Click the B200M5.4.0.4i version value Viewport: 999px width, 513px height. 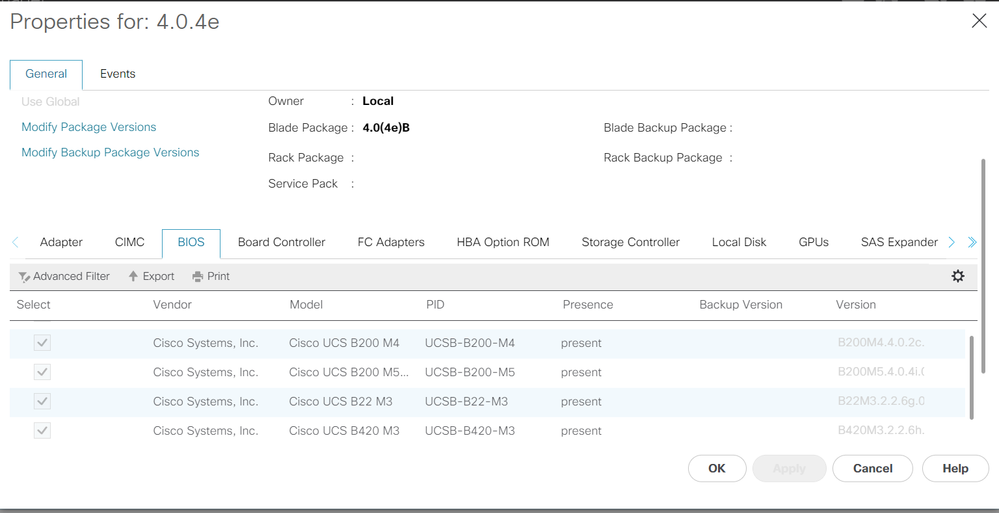[x=880, y=372]
